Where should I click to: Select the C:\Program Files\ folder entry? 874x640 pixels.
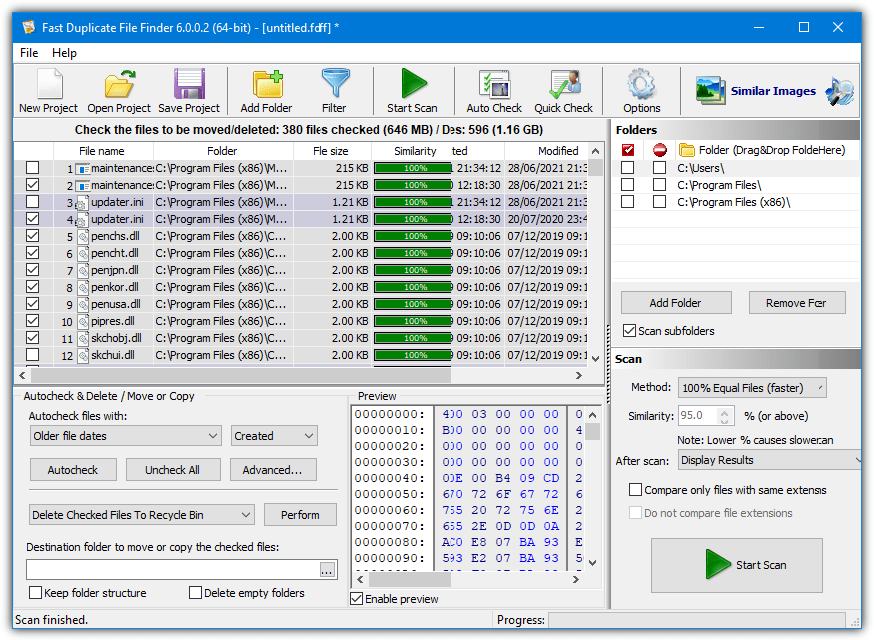tap(719, 185)
